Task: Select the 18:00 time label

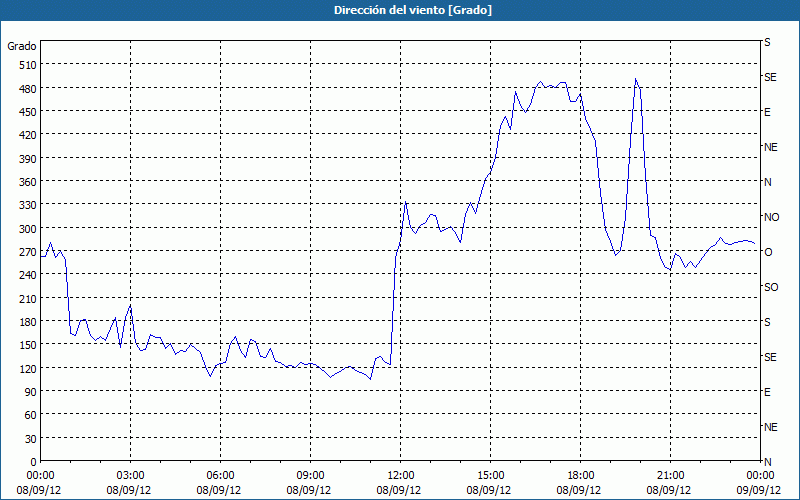Action: click(581, 476)
